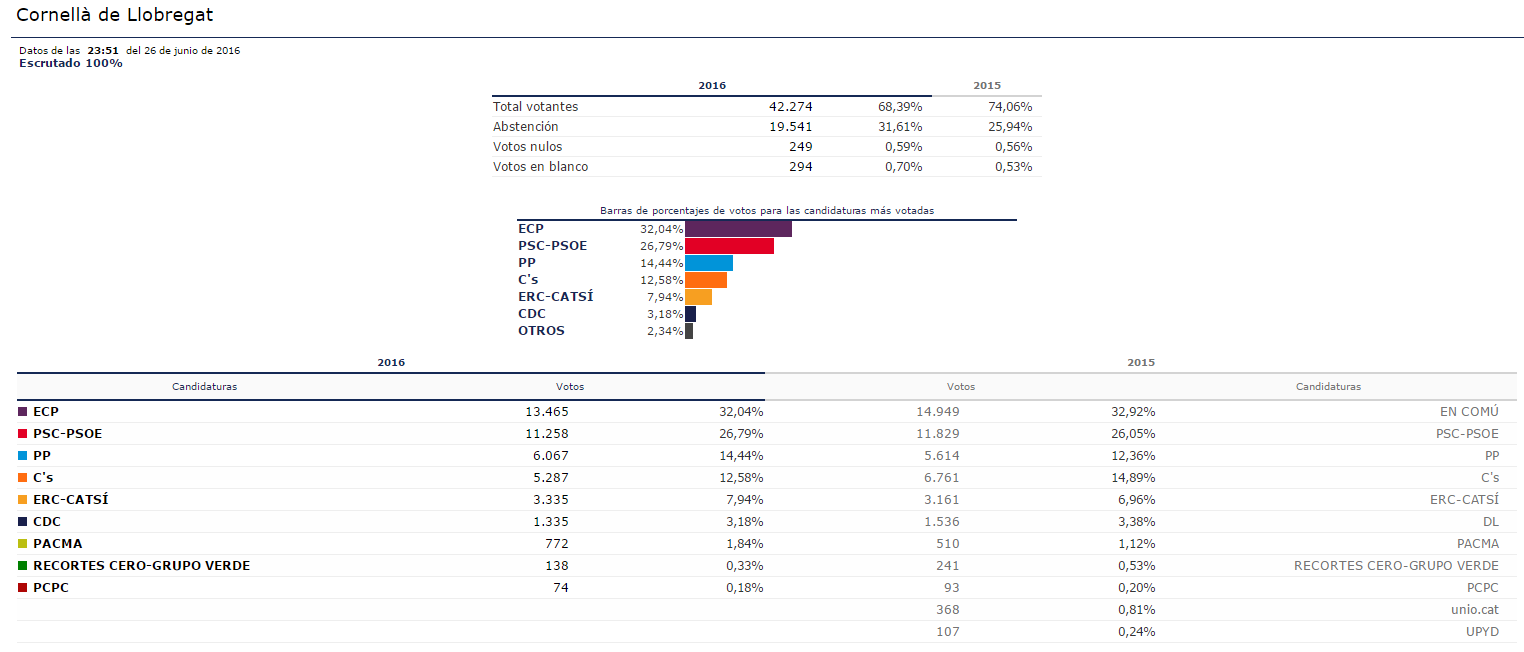This screenshot has height=652, width=1524.
Task: Click the ERC-CATSÍ color square in table
Action: 23,499
